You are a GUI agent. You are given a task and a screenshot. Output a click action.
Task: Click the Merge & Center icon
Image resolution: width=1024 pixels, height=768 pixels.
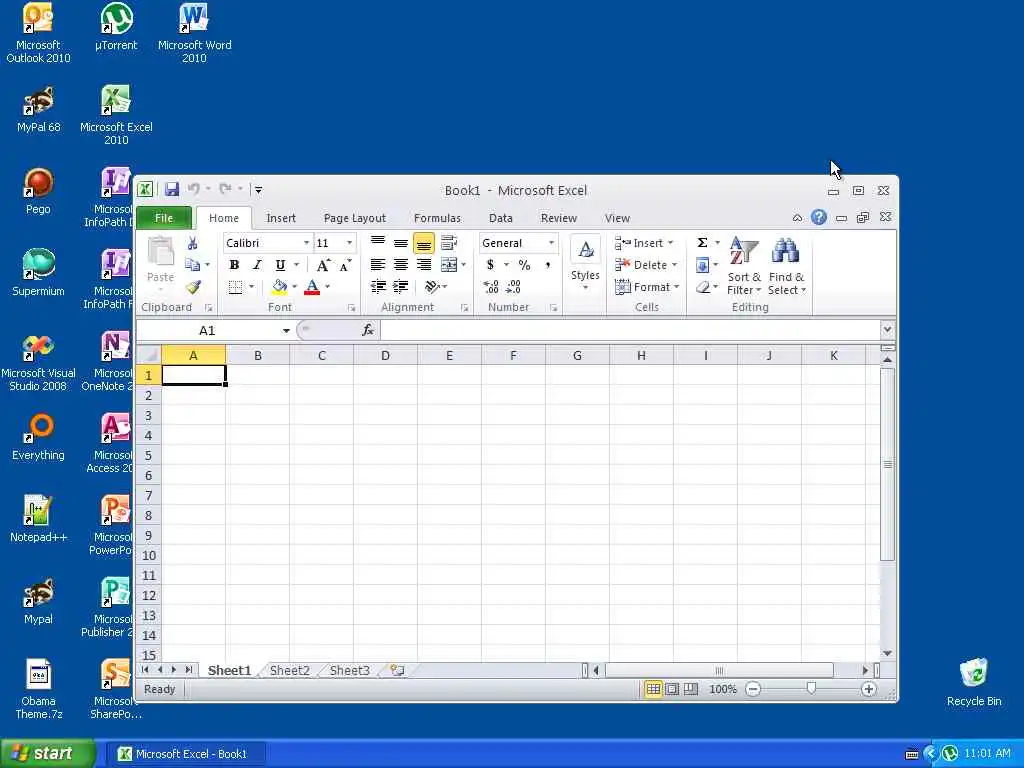click(449, 264)
